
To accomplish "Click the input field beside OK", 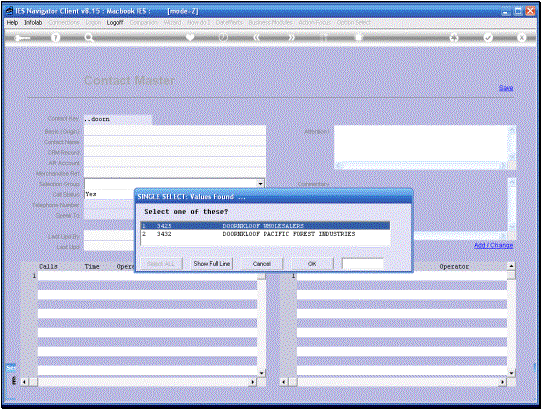I will click(x=363, y=264).
